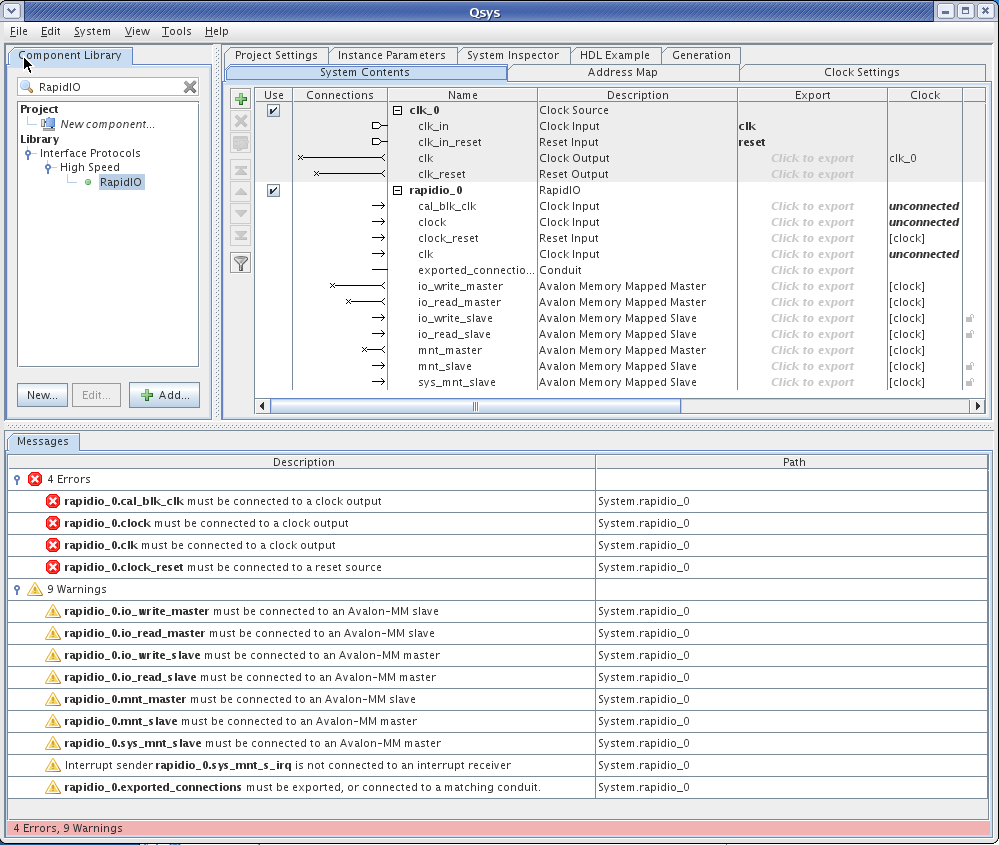This screenshot has height=845, width=999.
Task: Click the Add... button
Action: tap(164, 395)
